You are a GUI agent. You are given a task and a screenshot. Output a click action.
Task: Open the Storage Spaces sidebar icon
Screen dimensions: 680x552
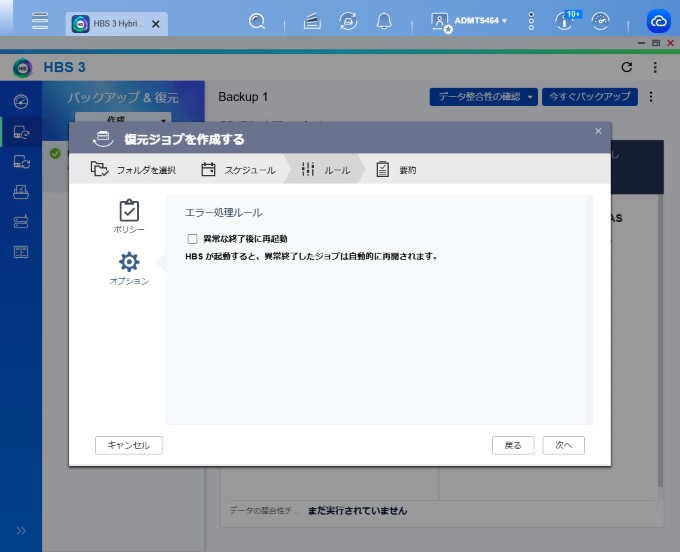click(x=21, y=222)
